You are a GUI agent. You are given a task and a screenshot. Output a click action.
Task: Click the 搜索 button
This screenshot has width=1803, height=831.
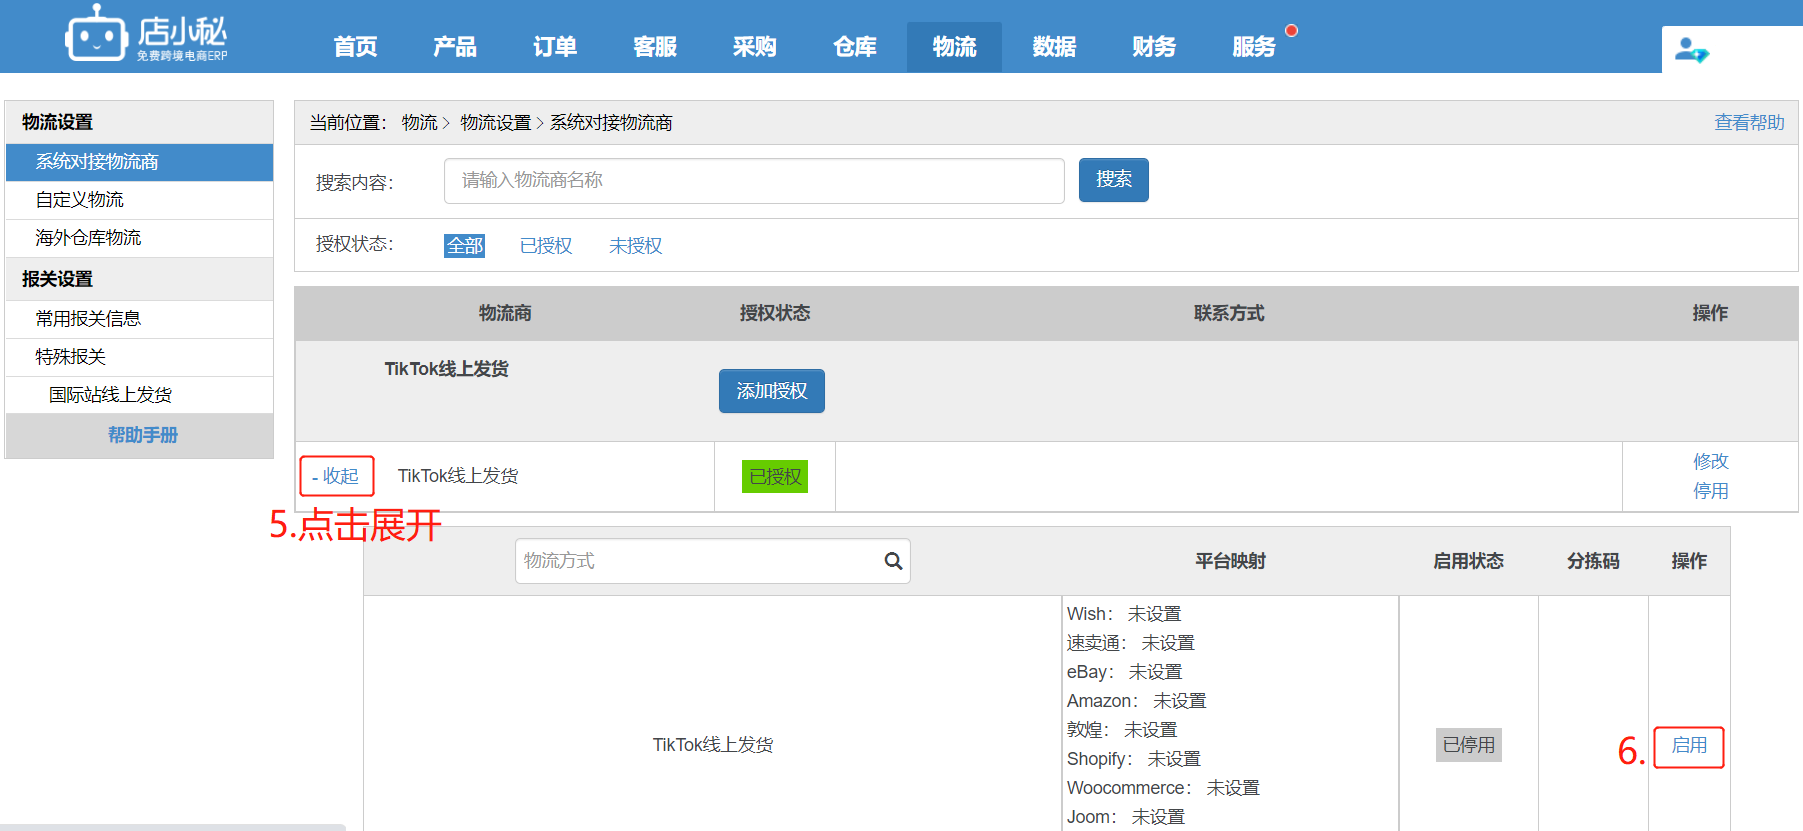tap(1114, 180)
